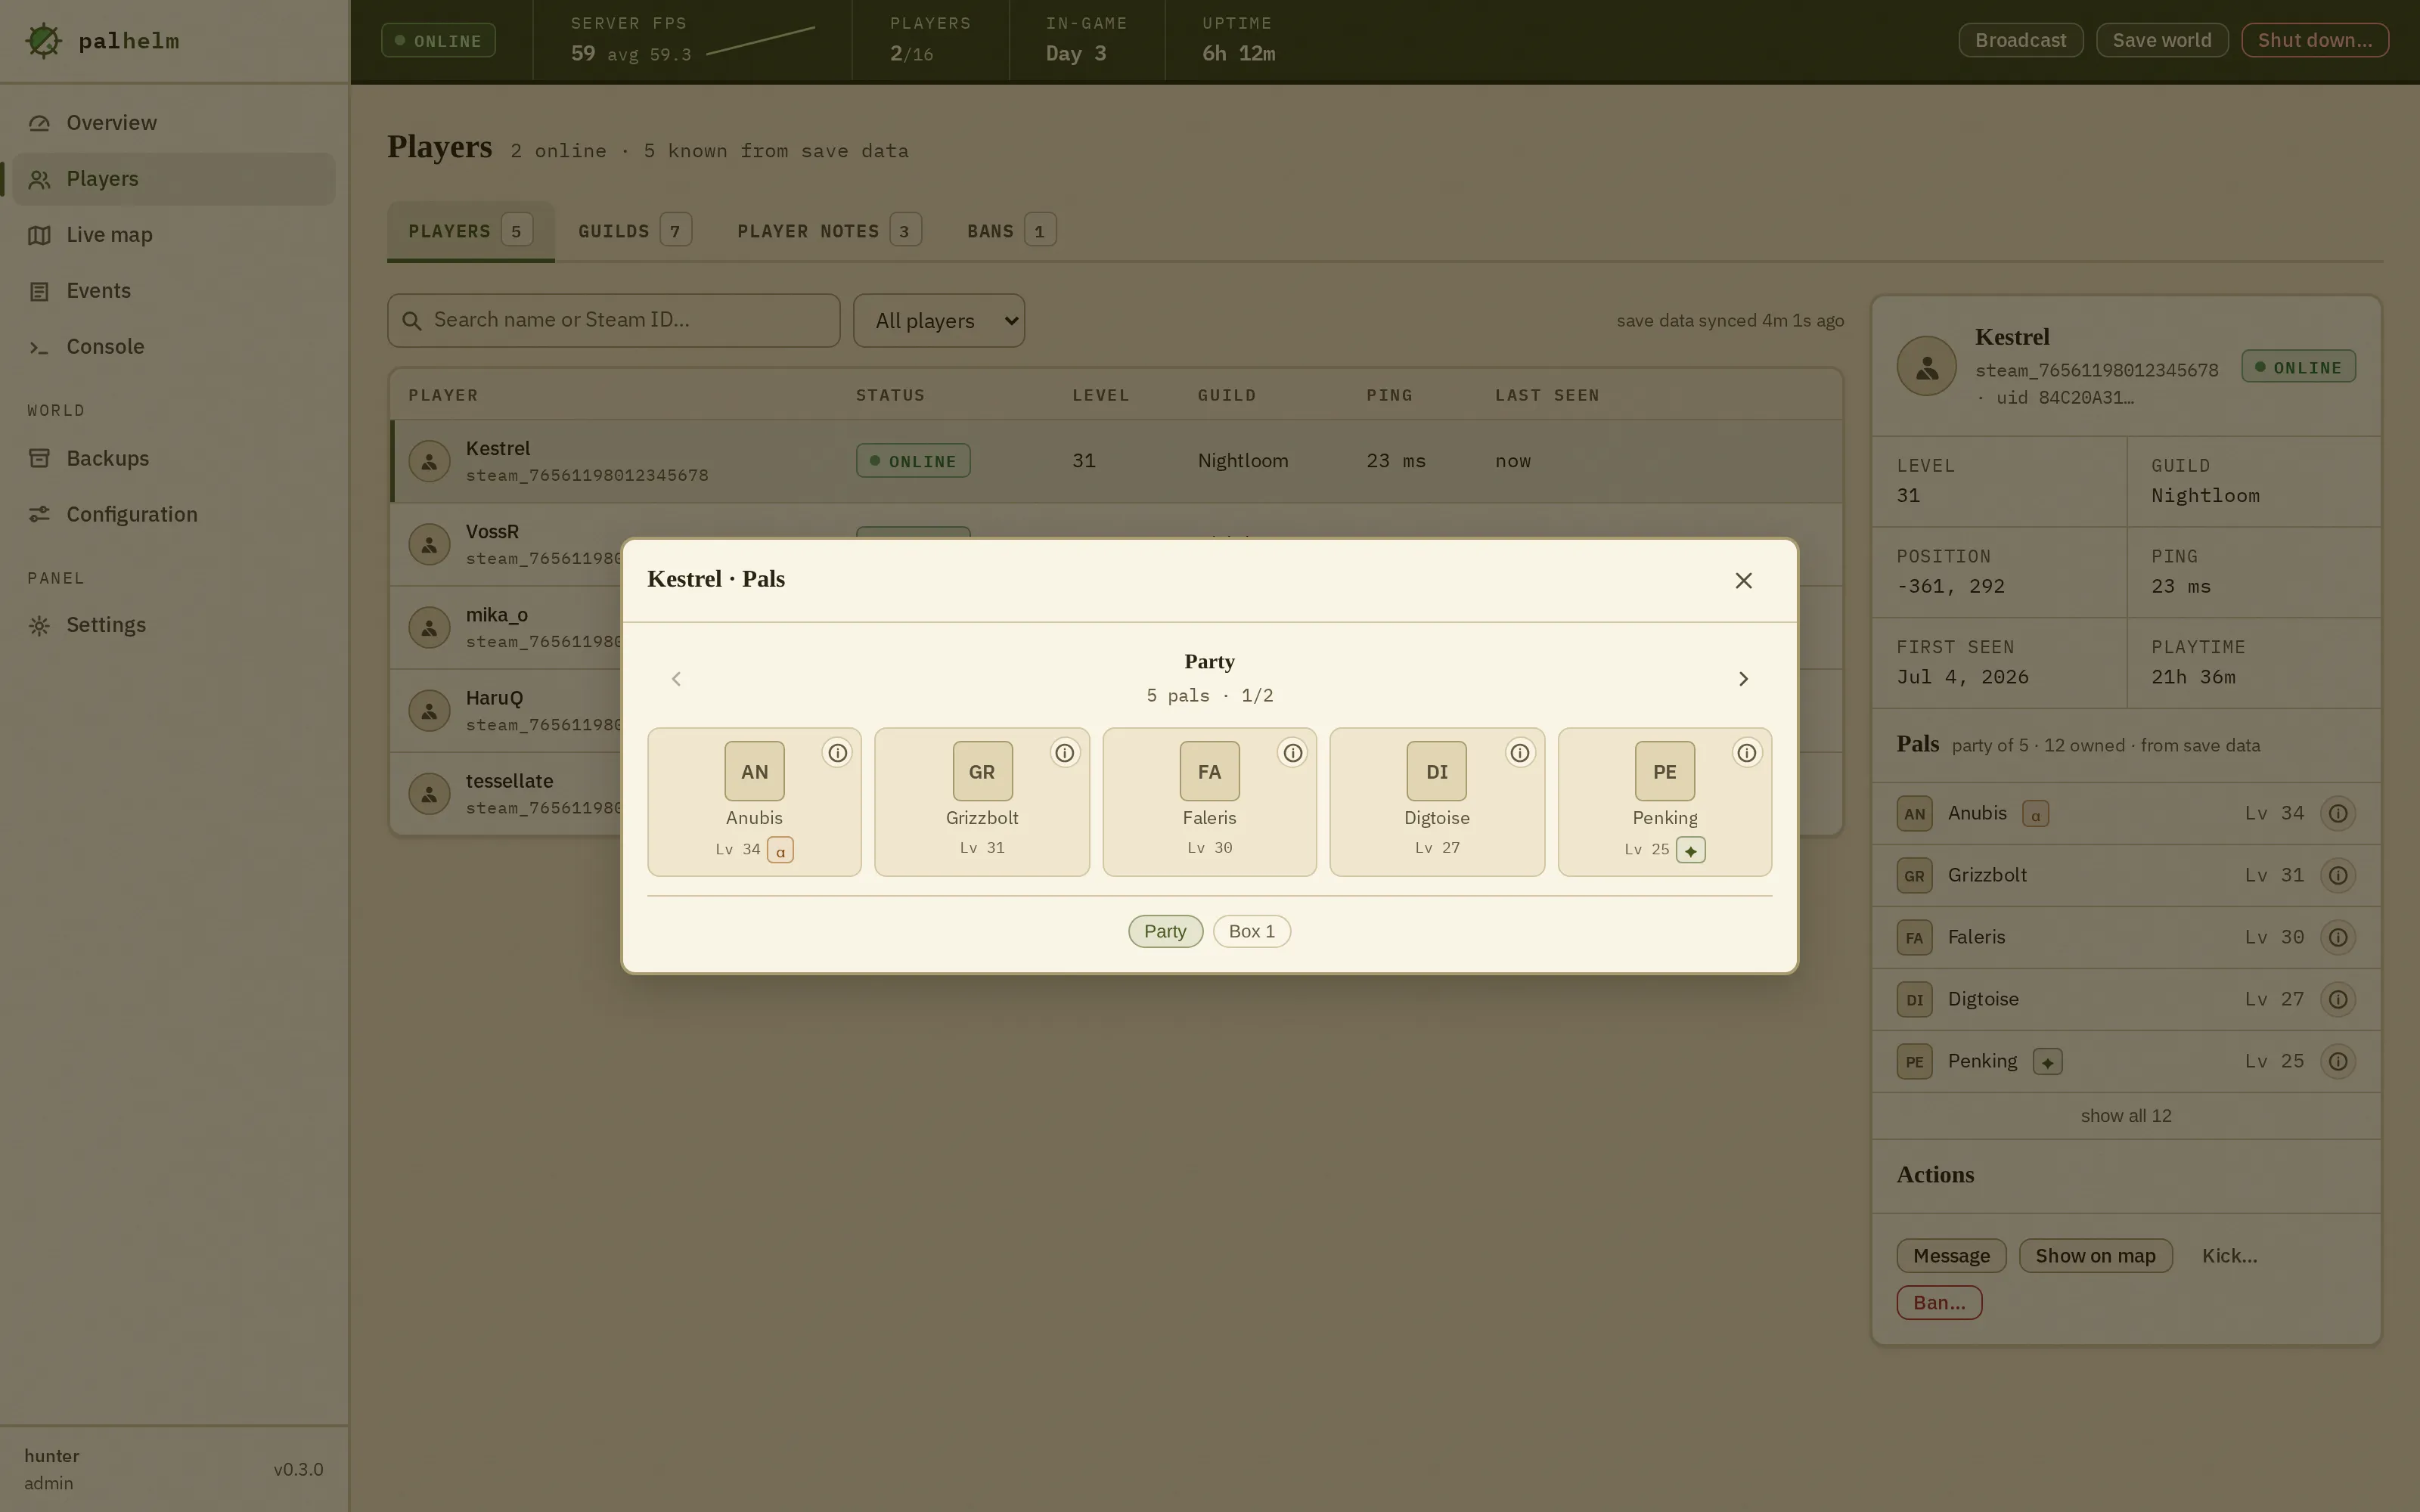Go to previous pals page with left chevron
2420x1512 pixels.
[x=676, y=679]
